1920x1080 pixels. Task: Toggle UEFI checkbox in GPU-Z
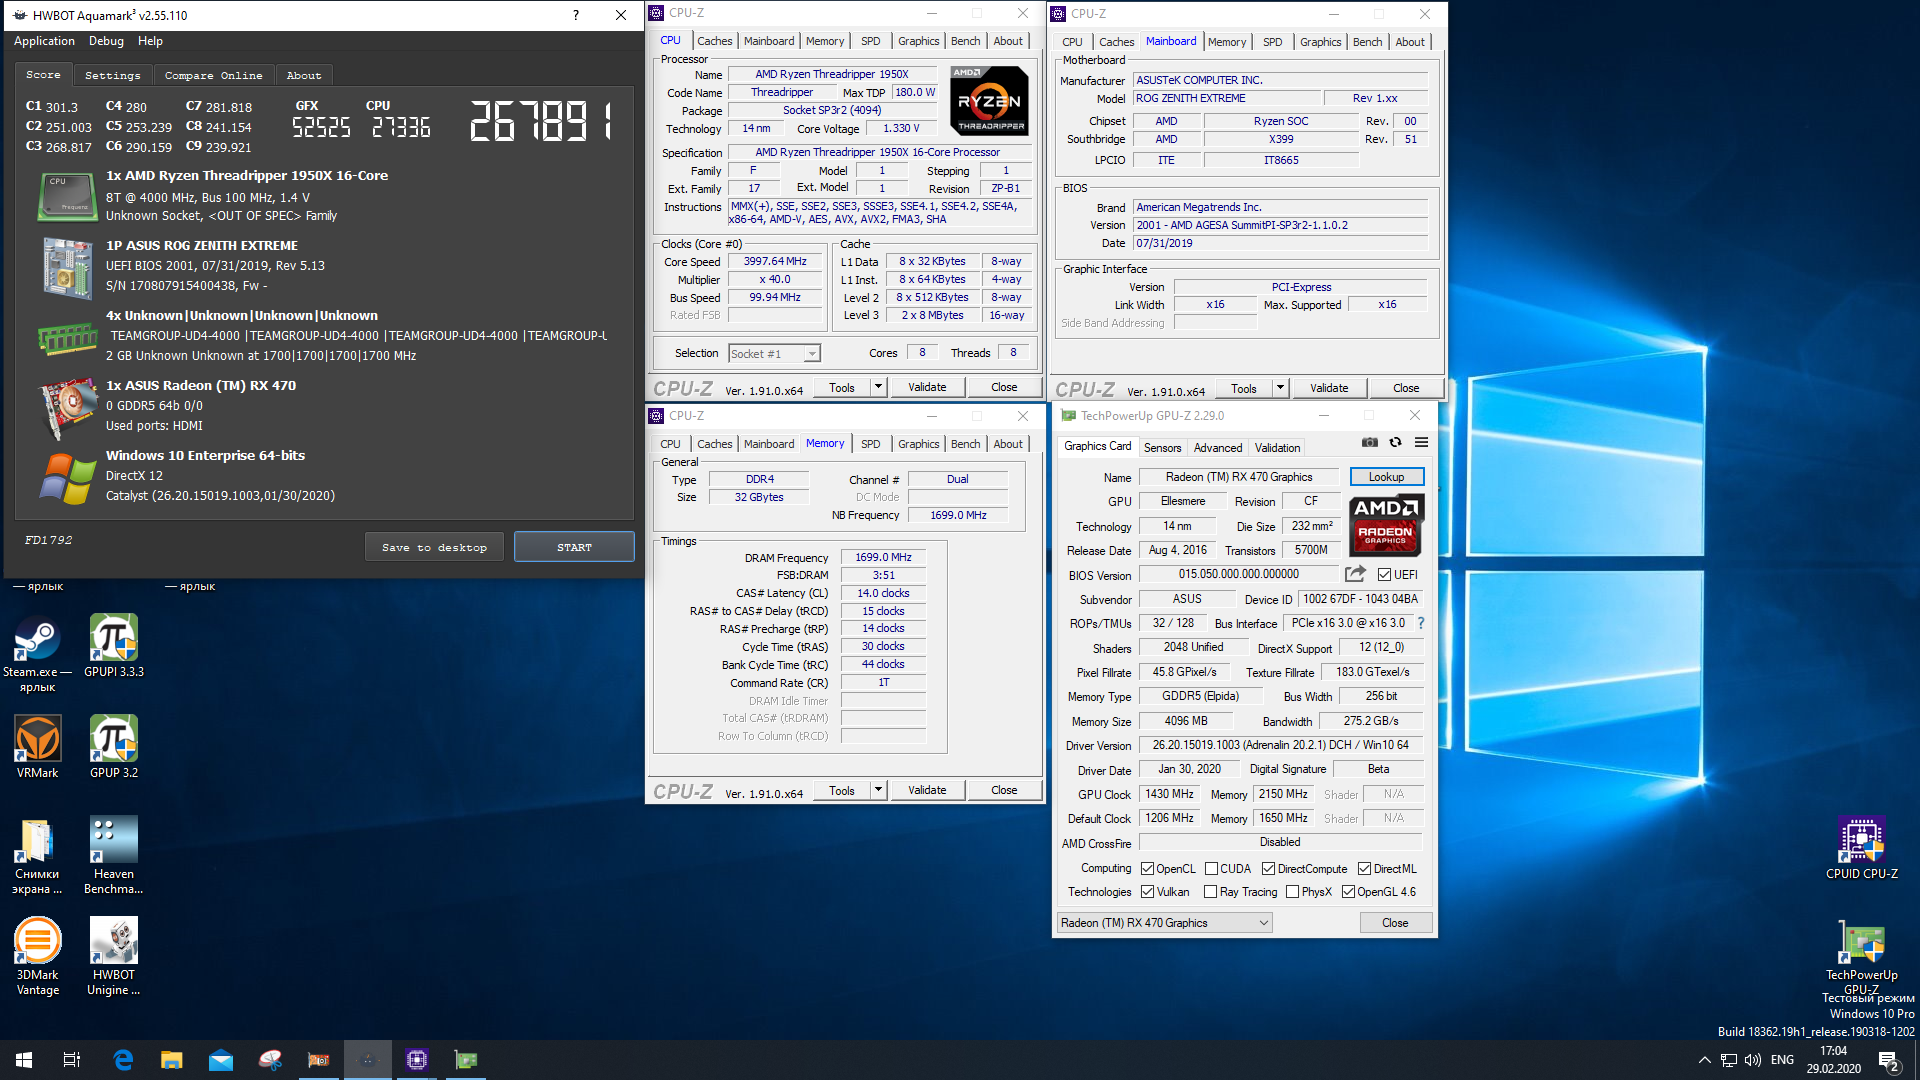click(1384, 575)
